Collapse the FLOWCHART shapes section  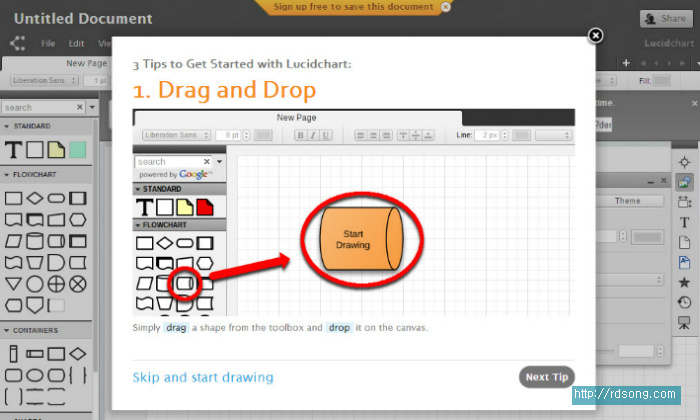pyautogui.click(x=6, y=174)
